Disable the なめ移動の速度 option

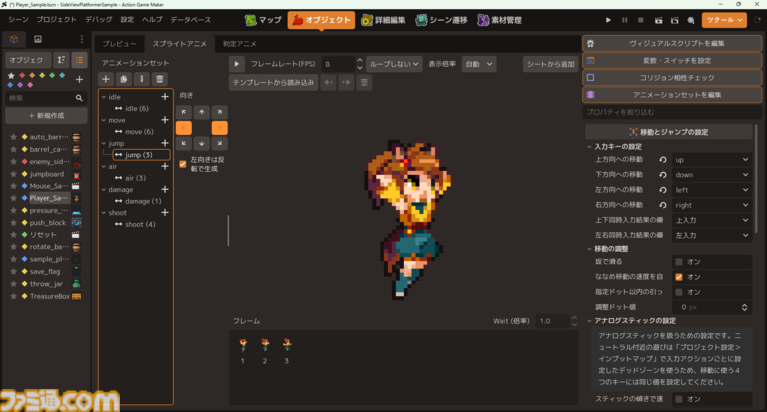click(x=679, y=277)
